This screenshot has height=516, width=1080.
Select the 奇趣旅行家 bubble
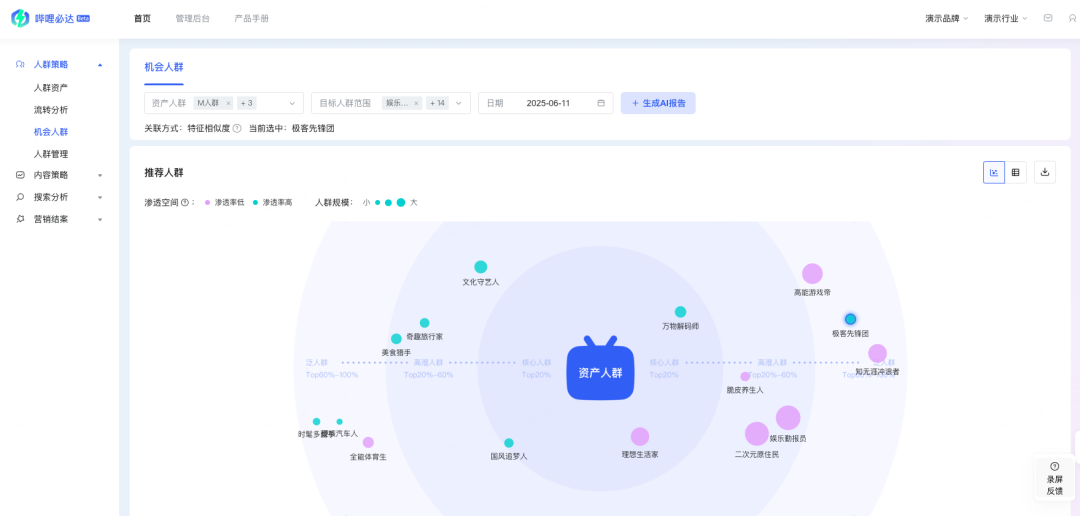pyautogui.click(x=424, y=323)
